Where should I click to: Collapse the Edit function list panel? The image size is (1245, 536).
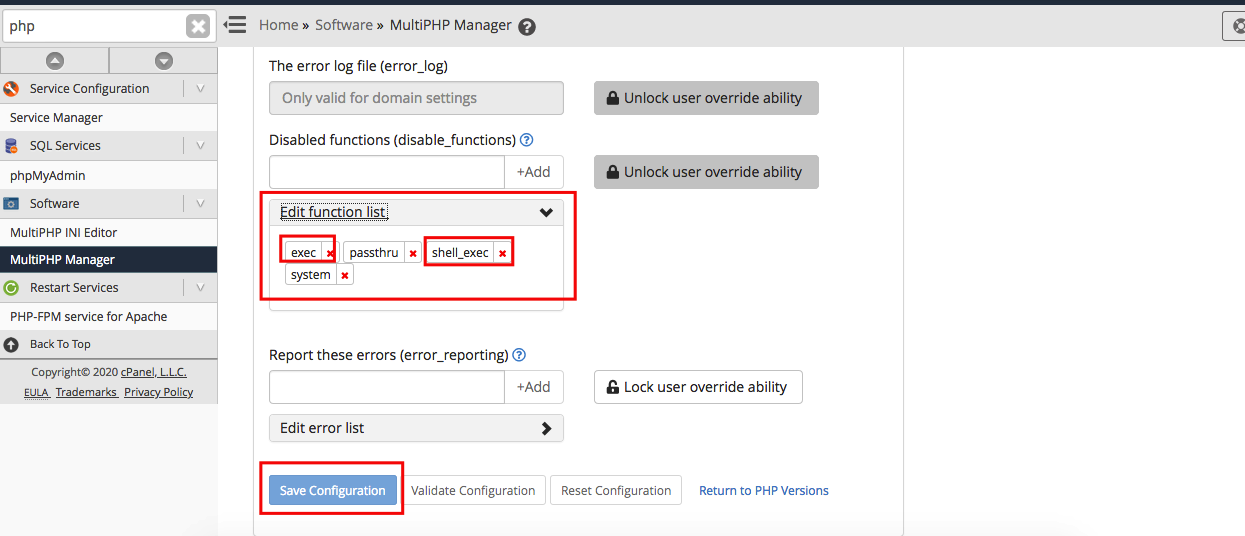(x=546, y=212)
